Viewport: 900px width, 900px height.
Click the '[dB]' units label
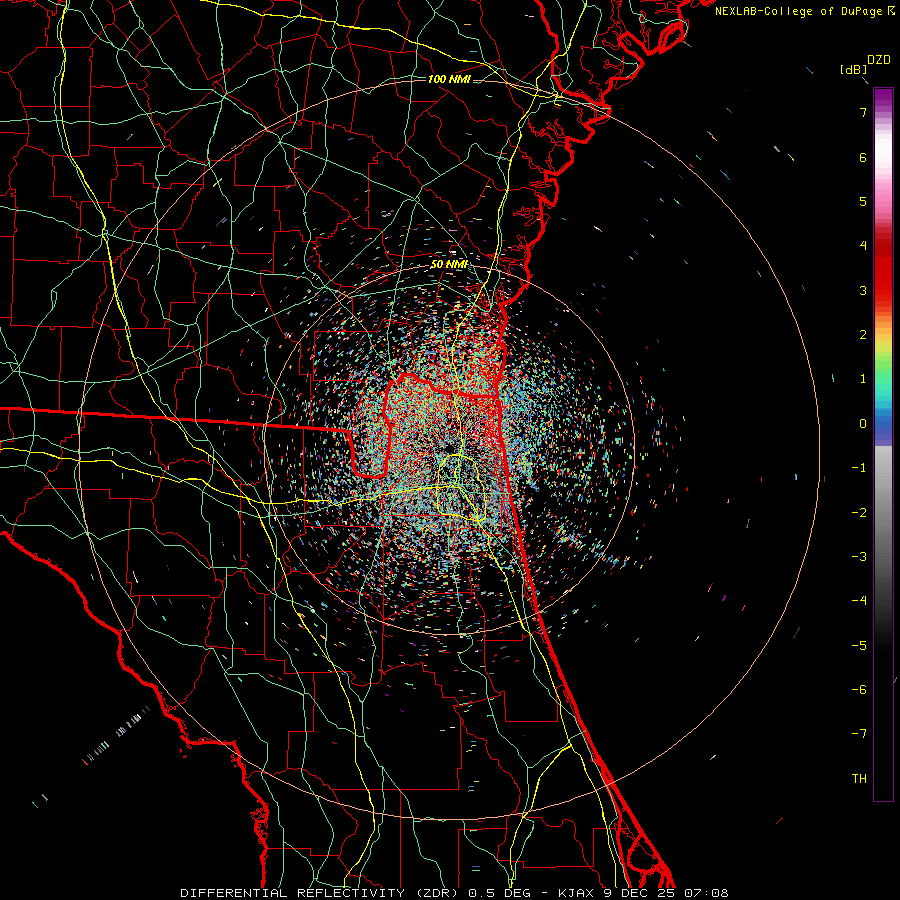coord(854,70)
